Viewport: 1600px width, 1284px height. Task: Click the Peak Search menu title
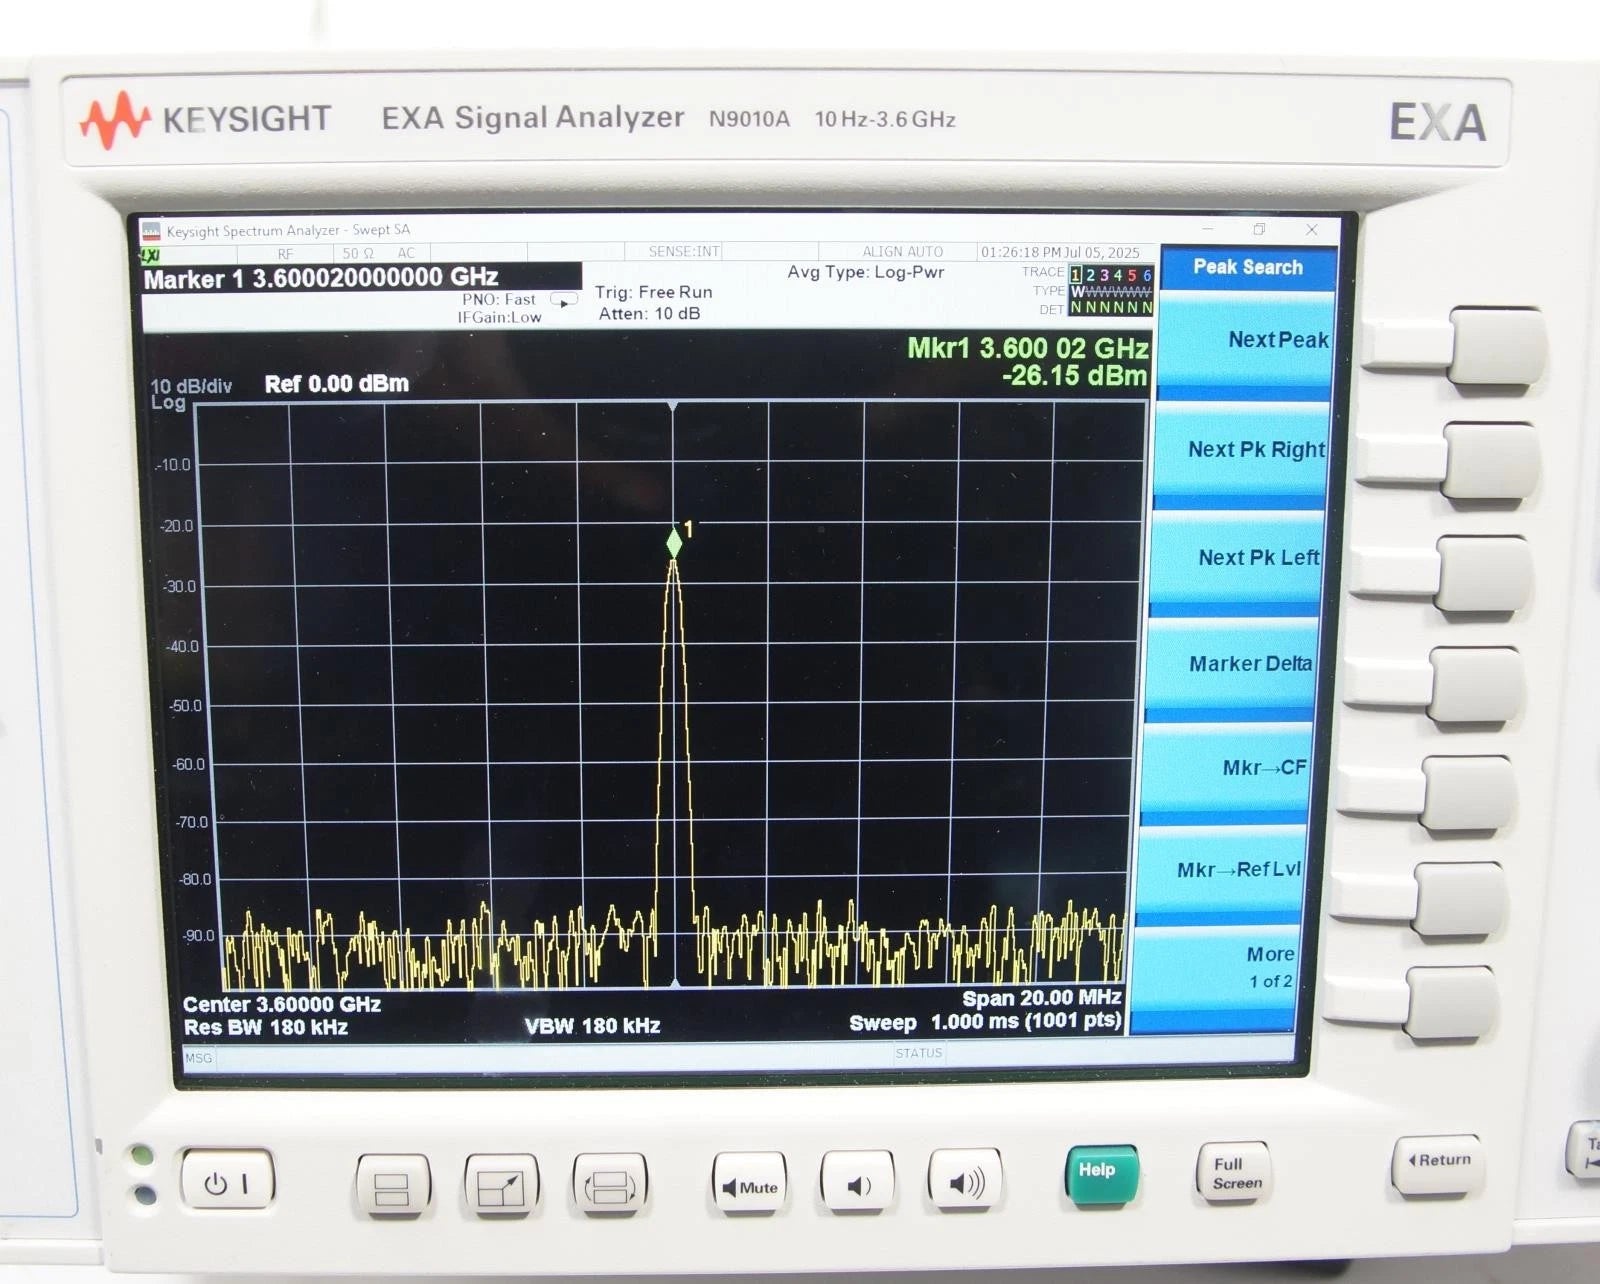click(x=1247, y=267)
